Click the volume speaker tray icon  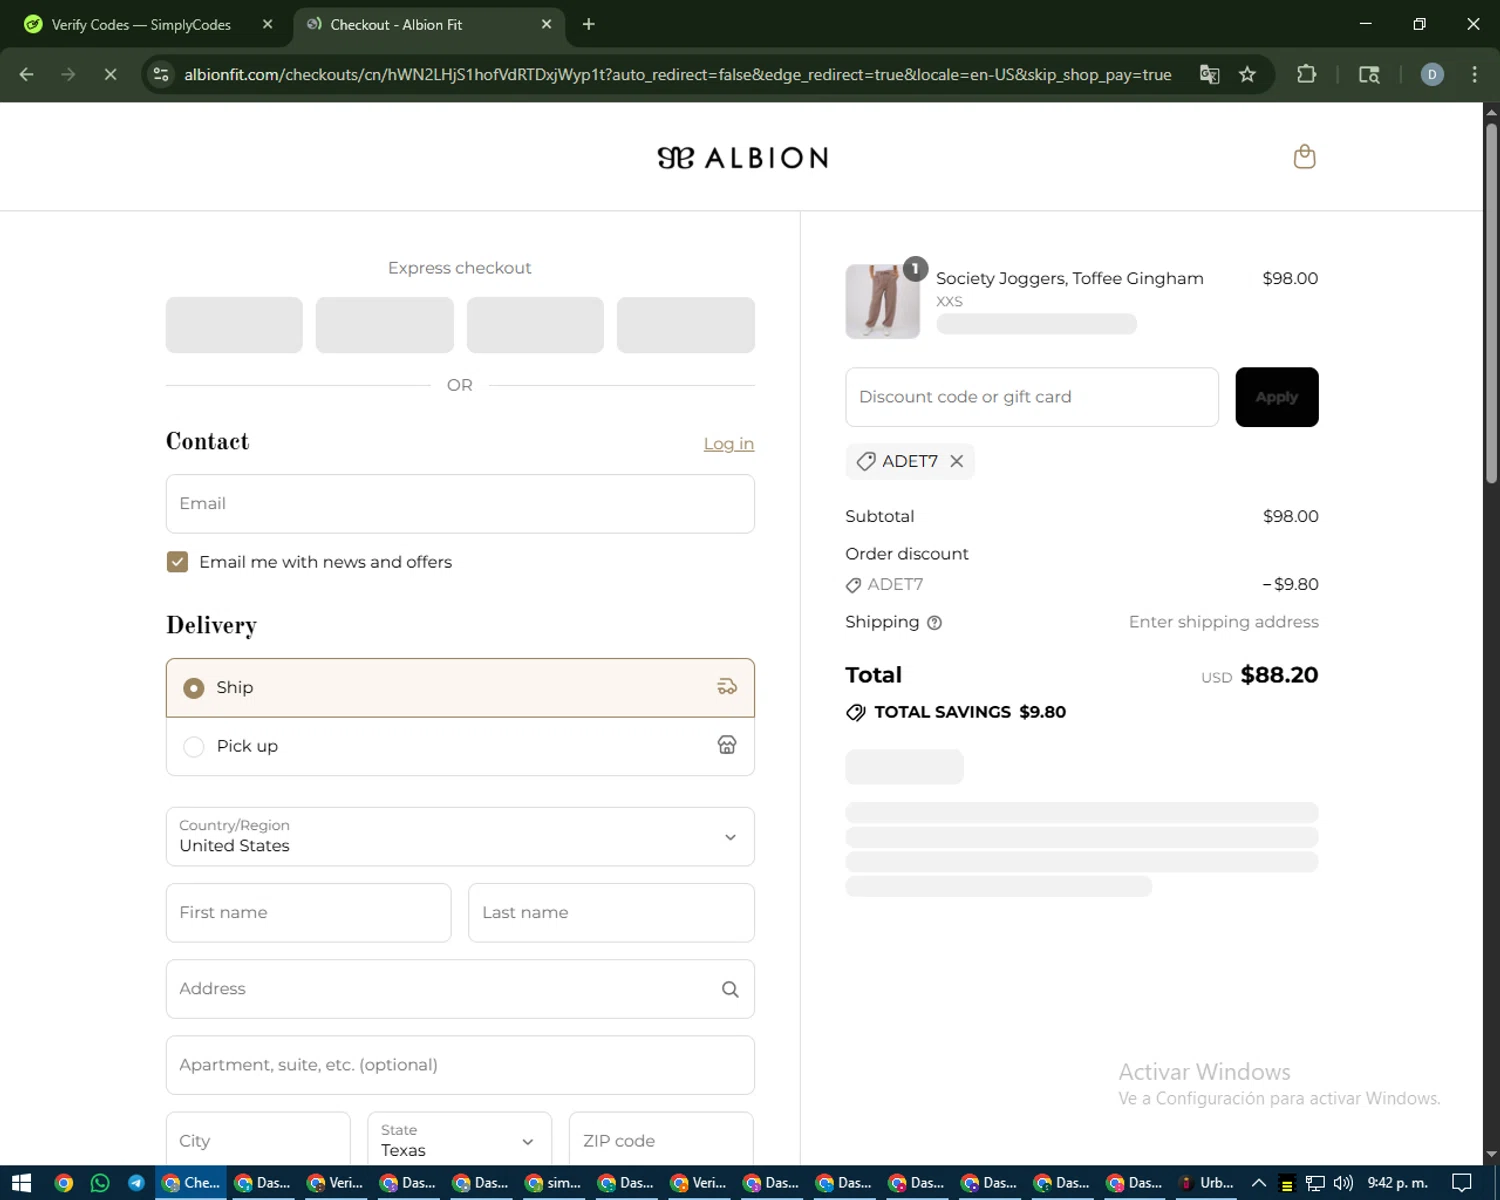click(1342, 1183)
